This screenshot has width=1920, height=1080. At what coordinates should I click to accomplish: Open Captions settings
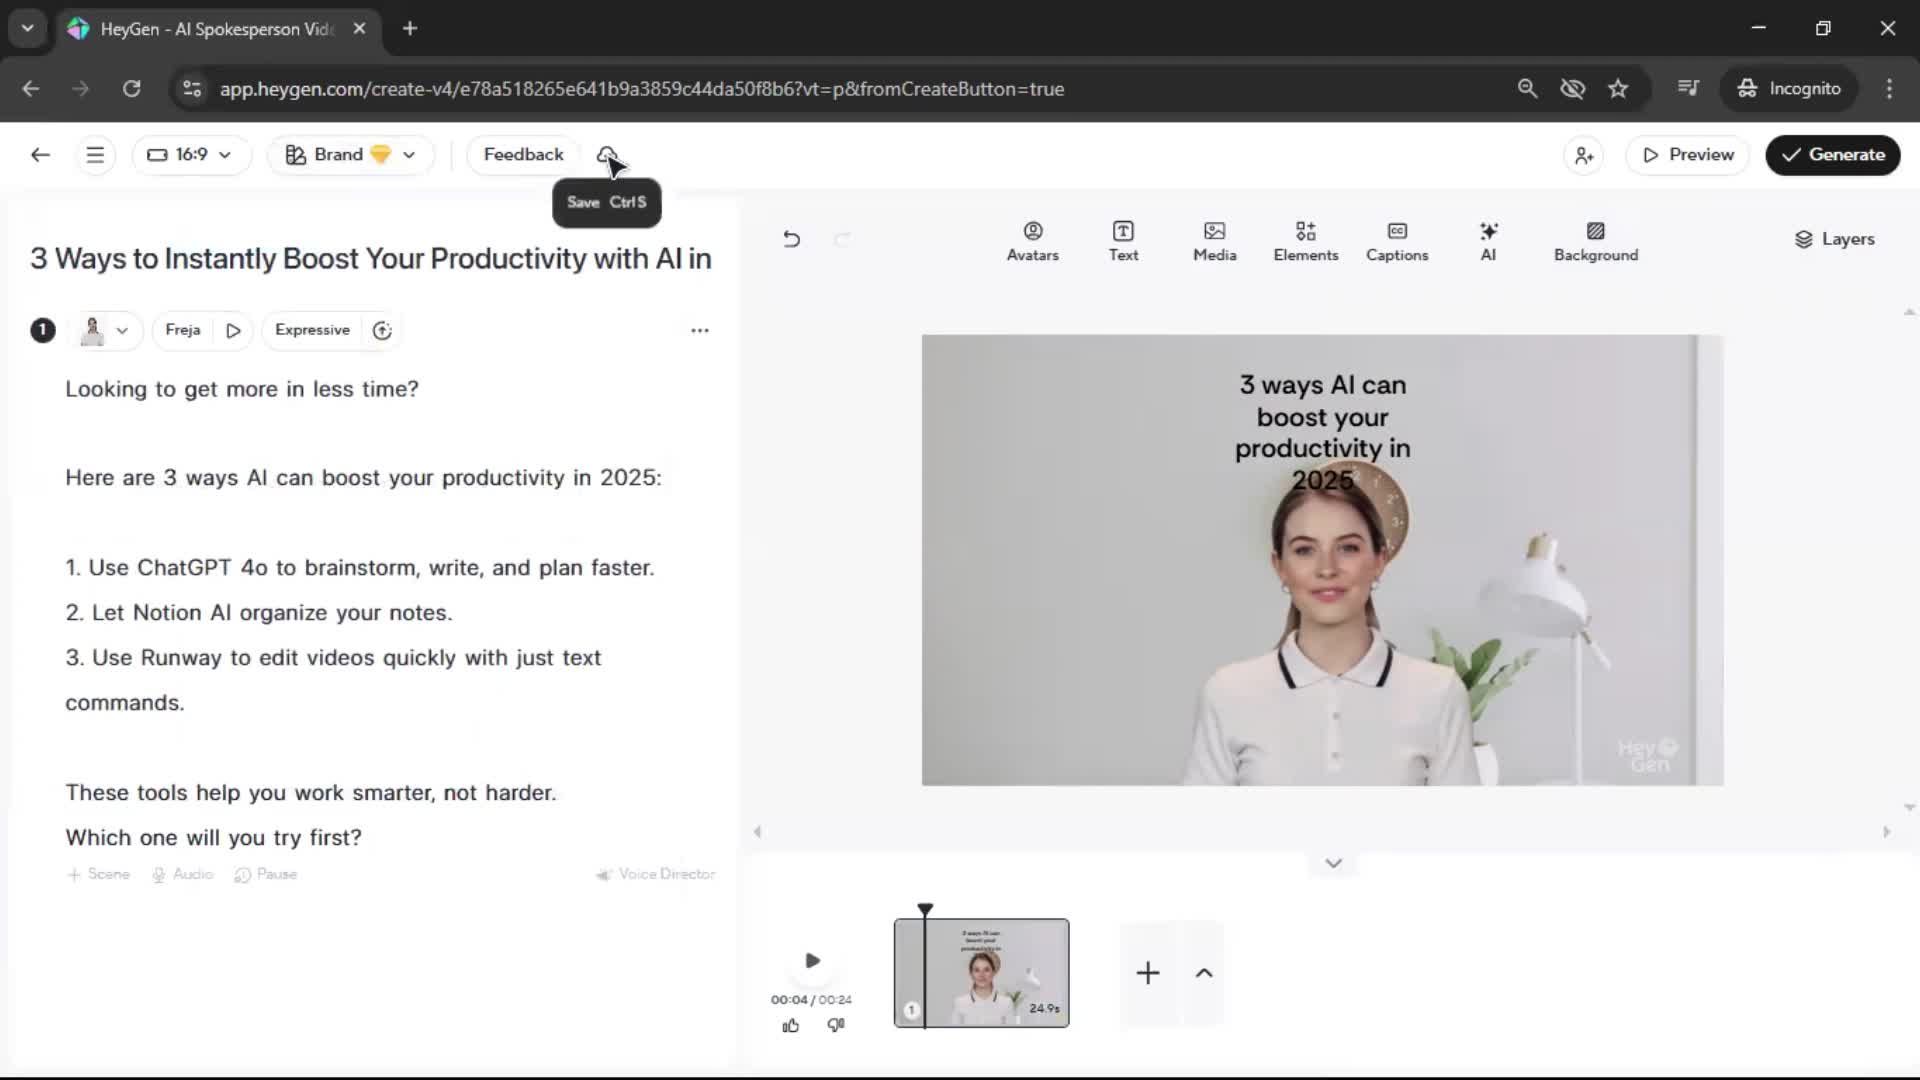1396,241
